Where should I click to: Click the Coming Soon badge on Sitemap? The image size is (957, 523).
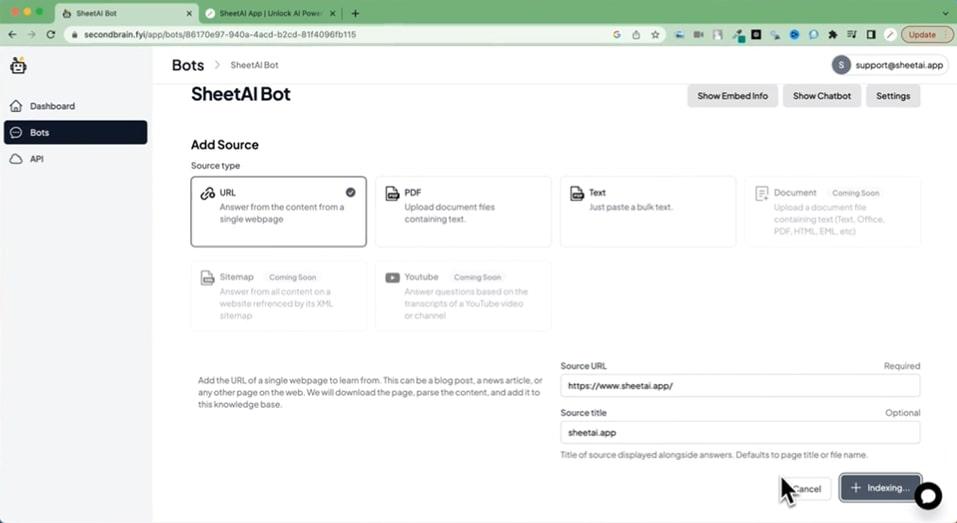pyautogui.click(x=292, y=277)
